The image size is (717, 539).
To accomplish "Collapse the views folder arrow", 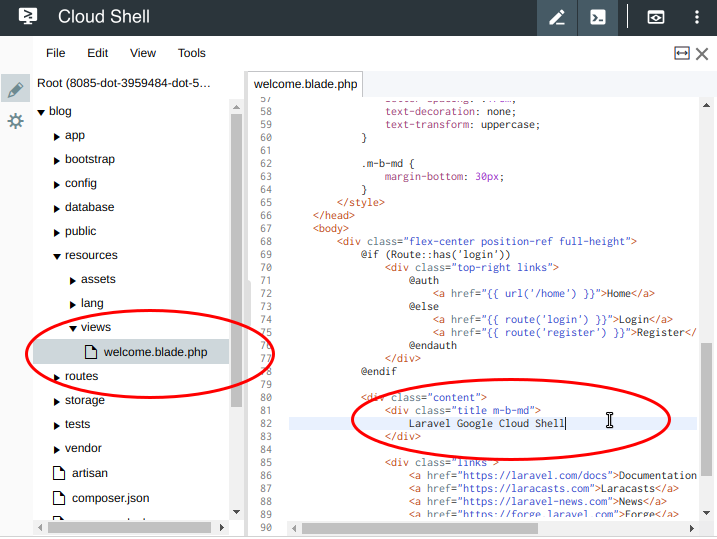I will 73,328.
